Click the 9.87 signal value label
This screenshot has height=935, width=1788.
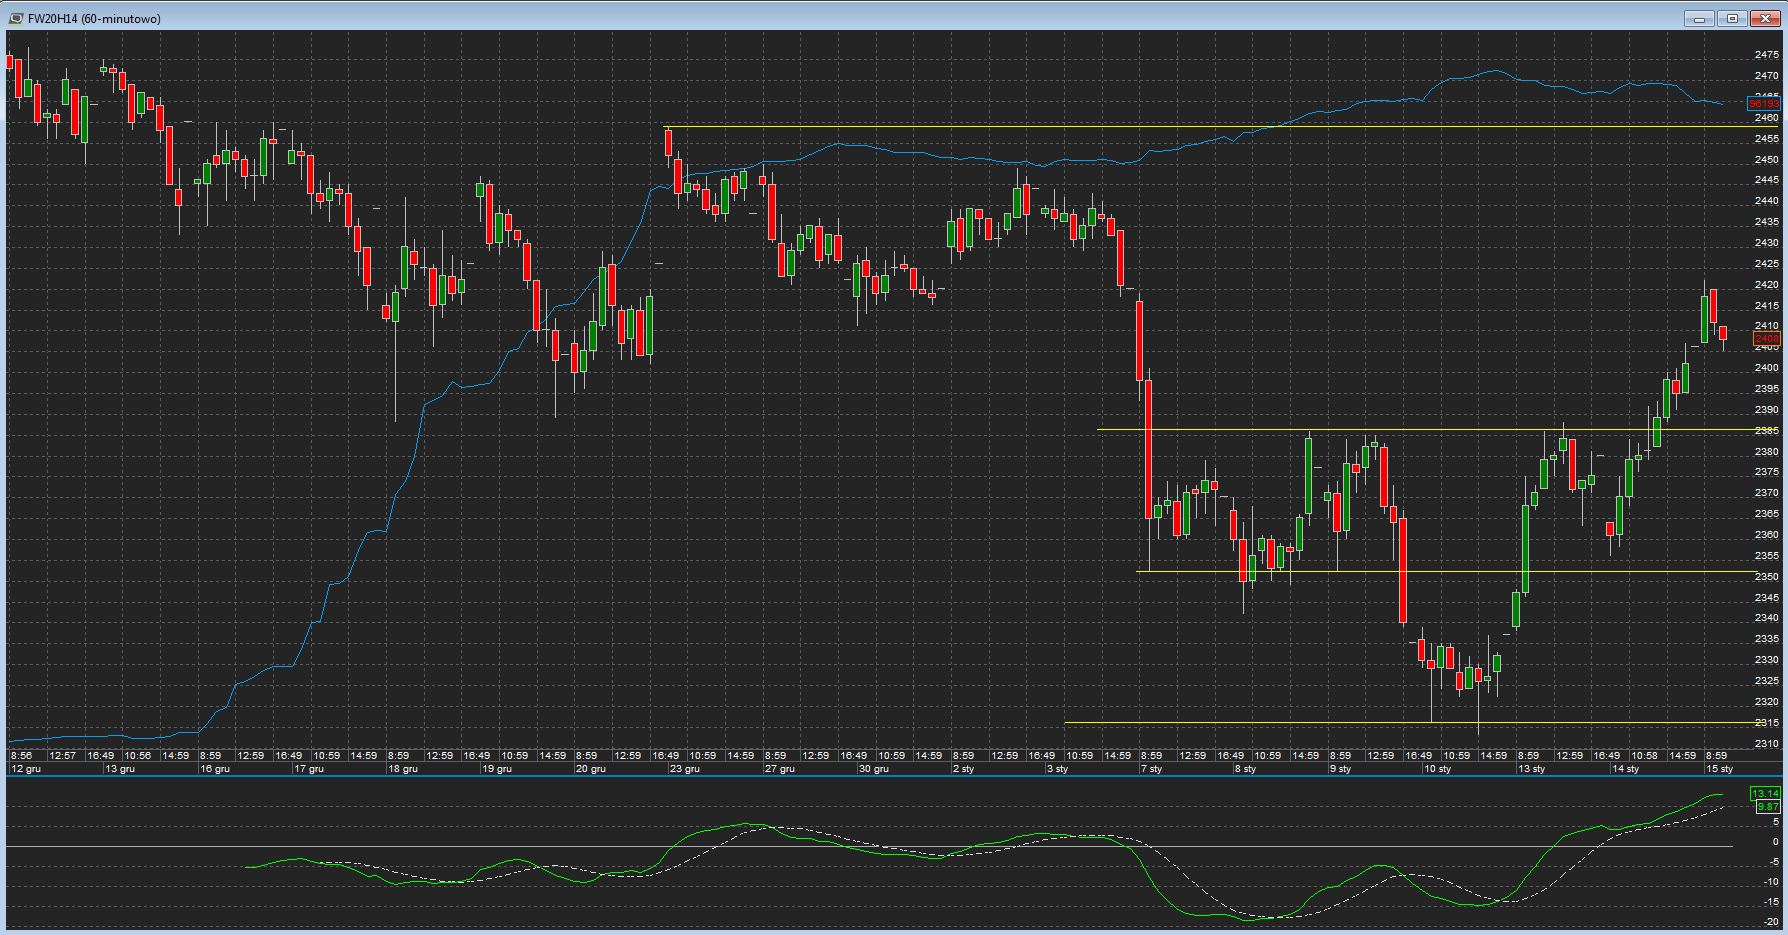coord(1767,806)
